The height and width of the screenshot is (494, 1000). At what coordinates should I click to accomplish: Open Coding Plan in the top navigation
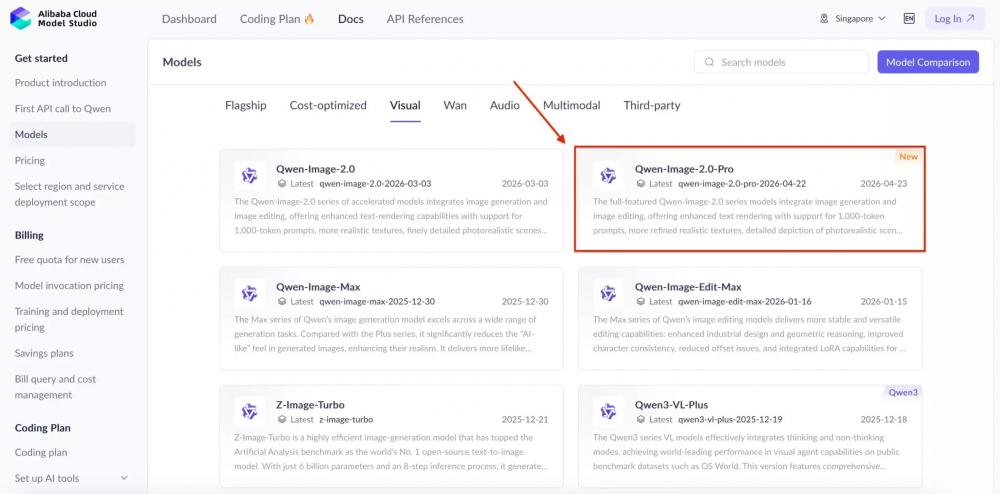pos(277,18)
